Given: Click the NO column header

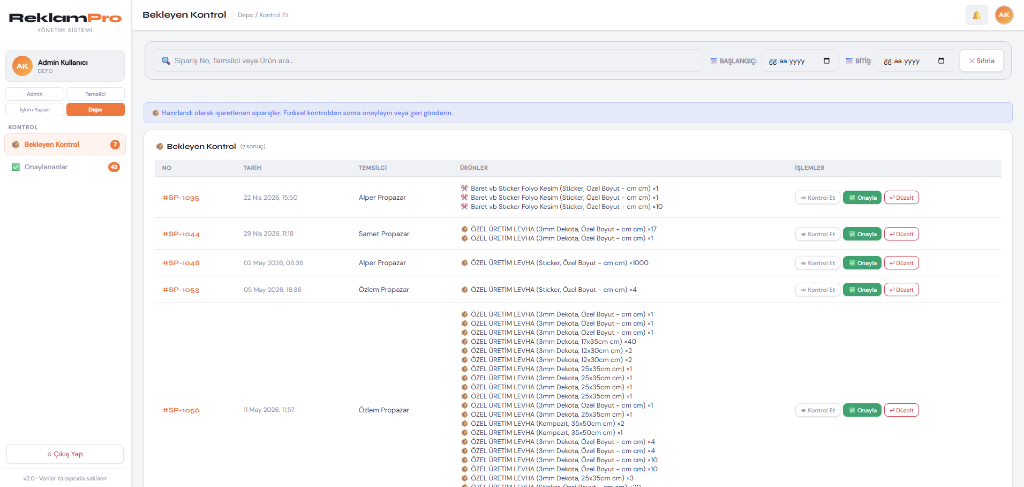Looking at the screenshot, I should coord(167,168).
